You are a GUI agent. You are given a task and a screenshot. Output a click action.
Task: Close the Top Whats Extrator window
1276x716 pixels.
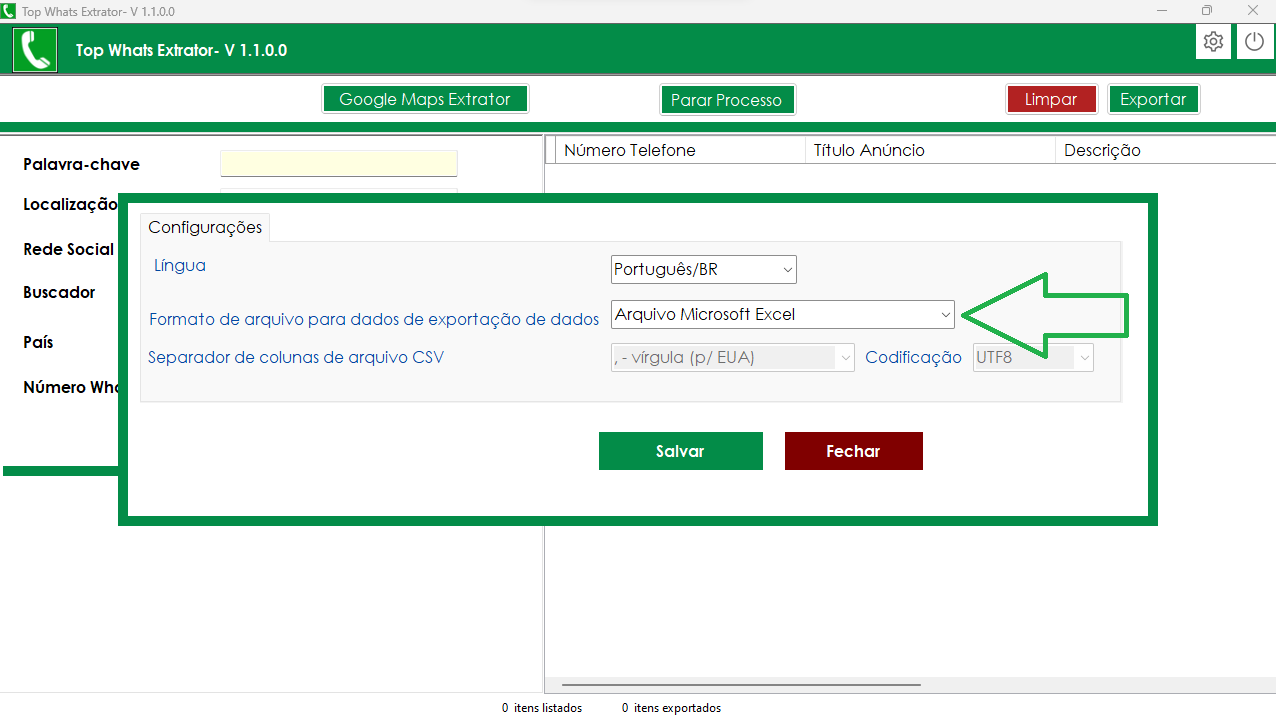pos(1253,10)
